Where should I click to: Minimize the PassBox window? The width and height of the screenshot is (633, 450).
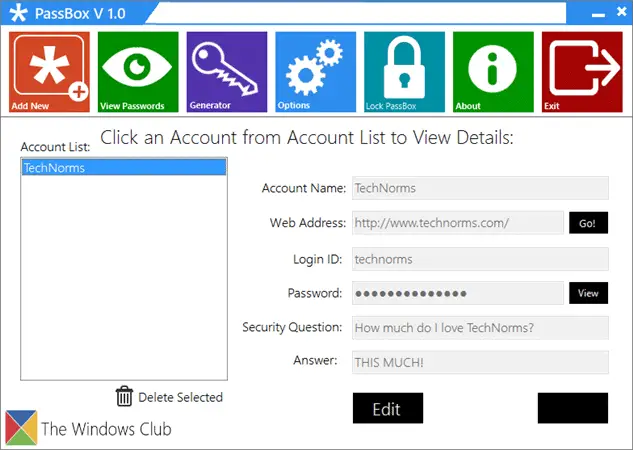598,15
